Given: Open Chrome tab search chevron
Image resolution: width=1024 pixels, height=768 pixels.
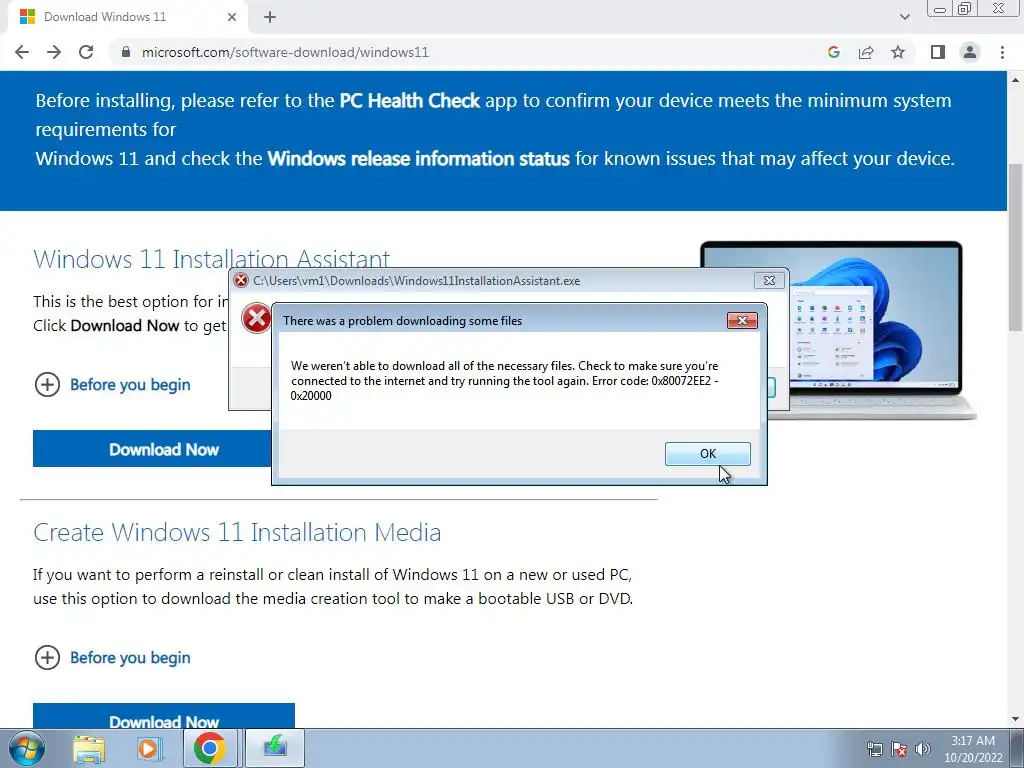Looking at the screenshot, I should coord(904,17).
